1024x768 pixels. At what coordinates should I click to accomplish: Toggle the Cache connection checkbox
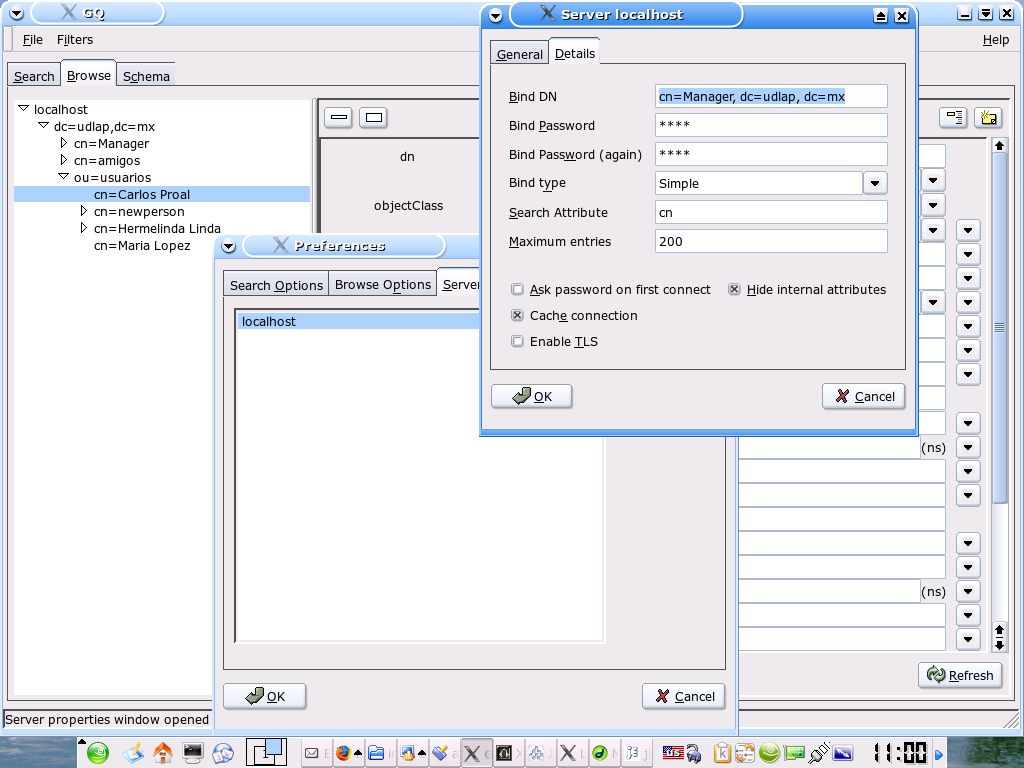(518, 316)
